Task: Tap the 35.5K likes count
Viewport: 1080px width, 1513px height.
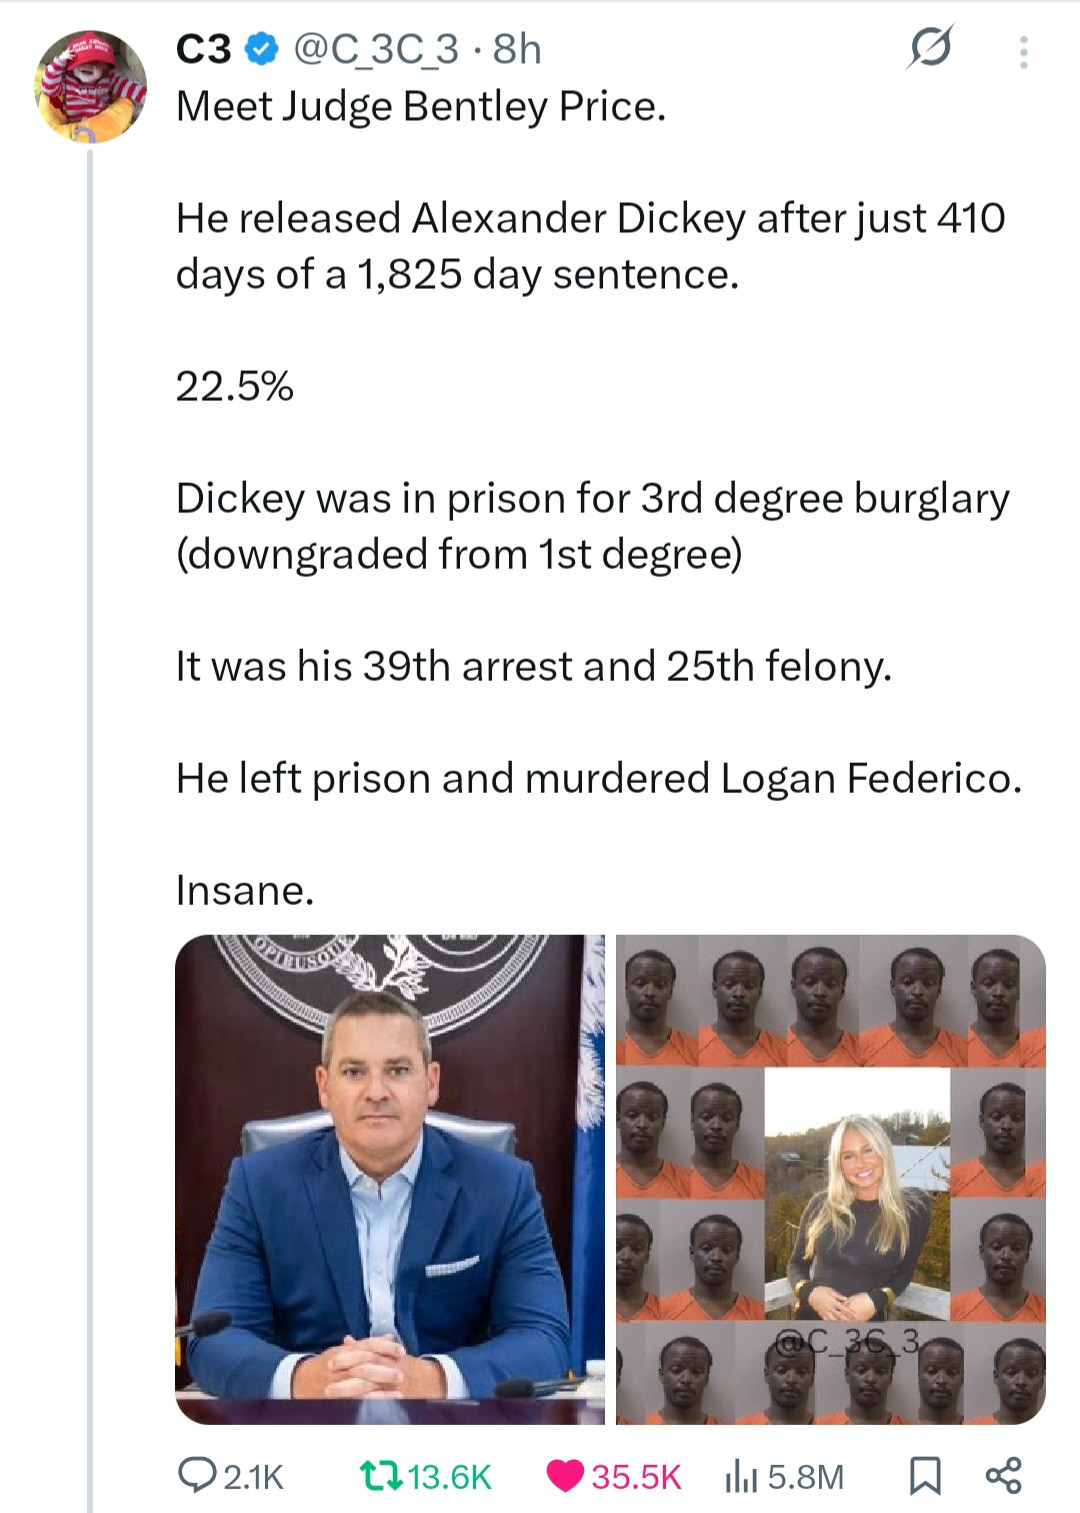Action: click(x=636, y=1477)
